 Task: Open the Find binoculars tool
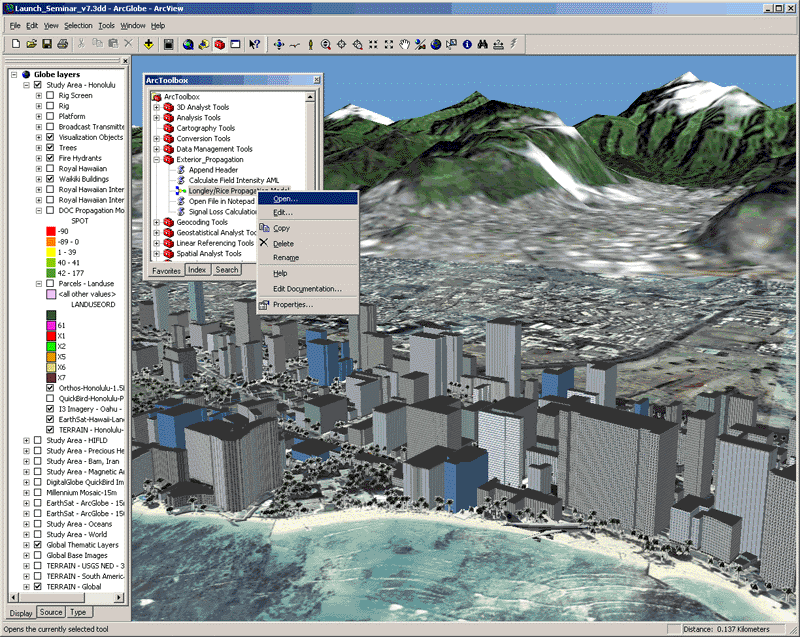(x=483, y=44)
